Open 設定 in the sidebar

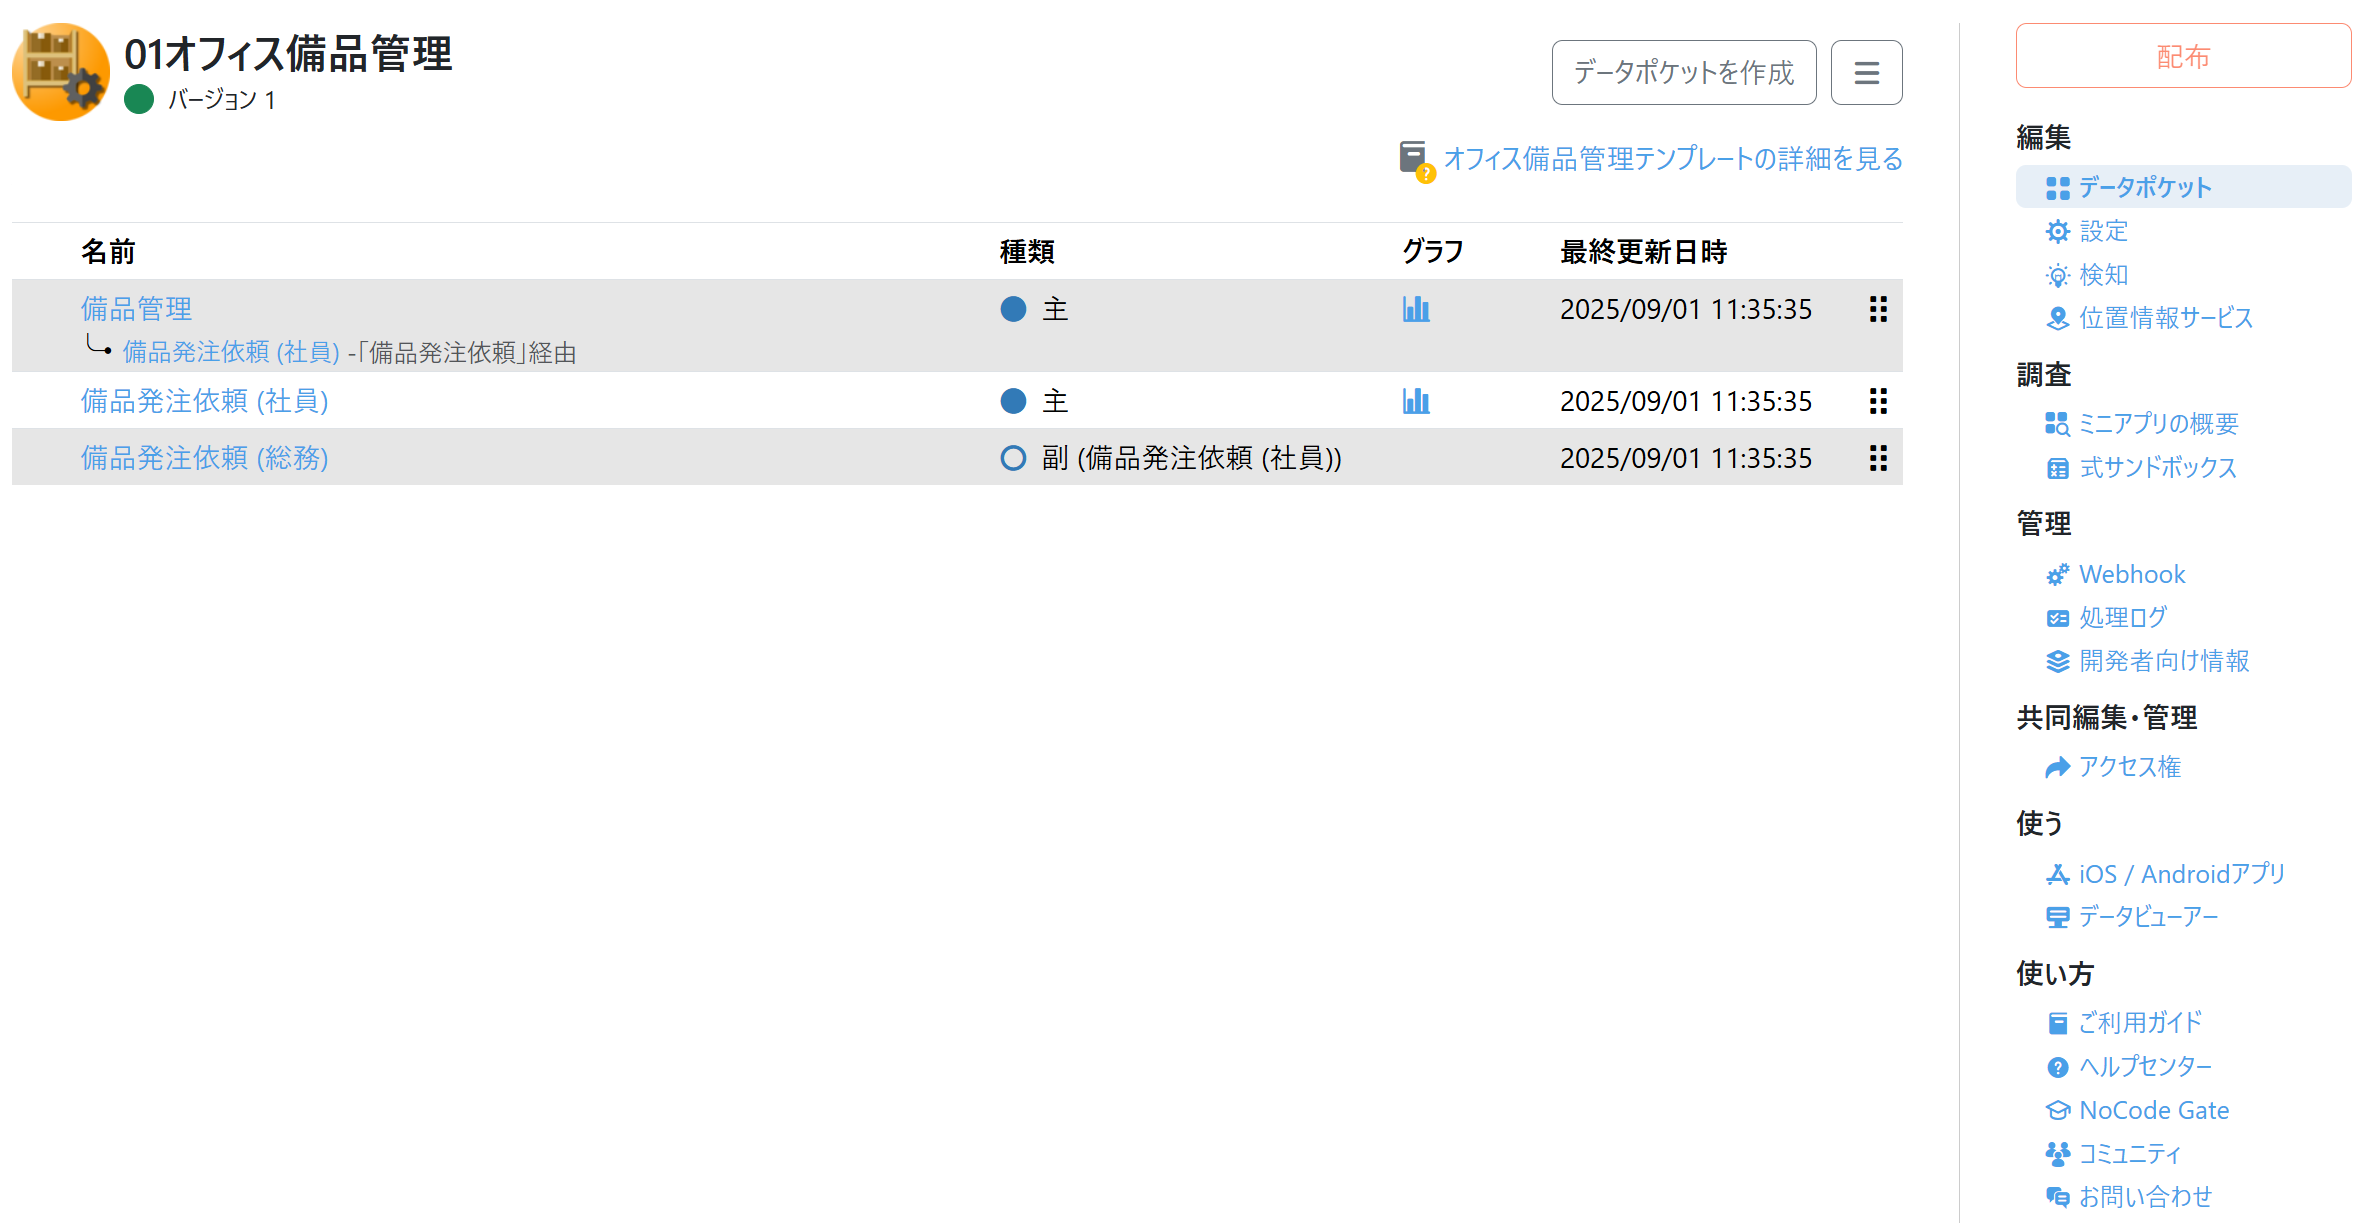tap(2103, 231)
